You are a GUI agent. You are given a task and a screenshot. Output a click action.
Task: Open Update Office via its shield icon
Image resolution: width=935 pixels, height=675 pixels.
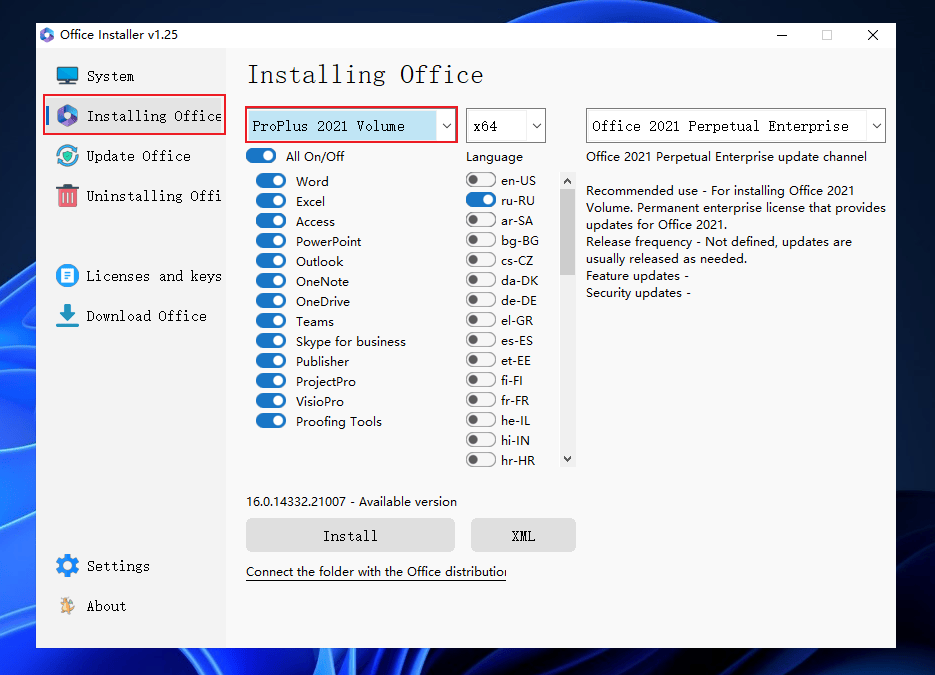click(67, 156)
